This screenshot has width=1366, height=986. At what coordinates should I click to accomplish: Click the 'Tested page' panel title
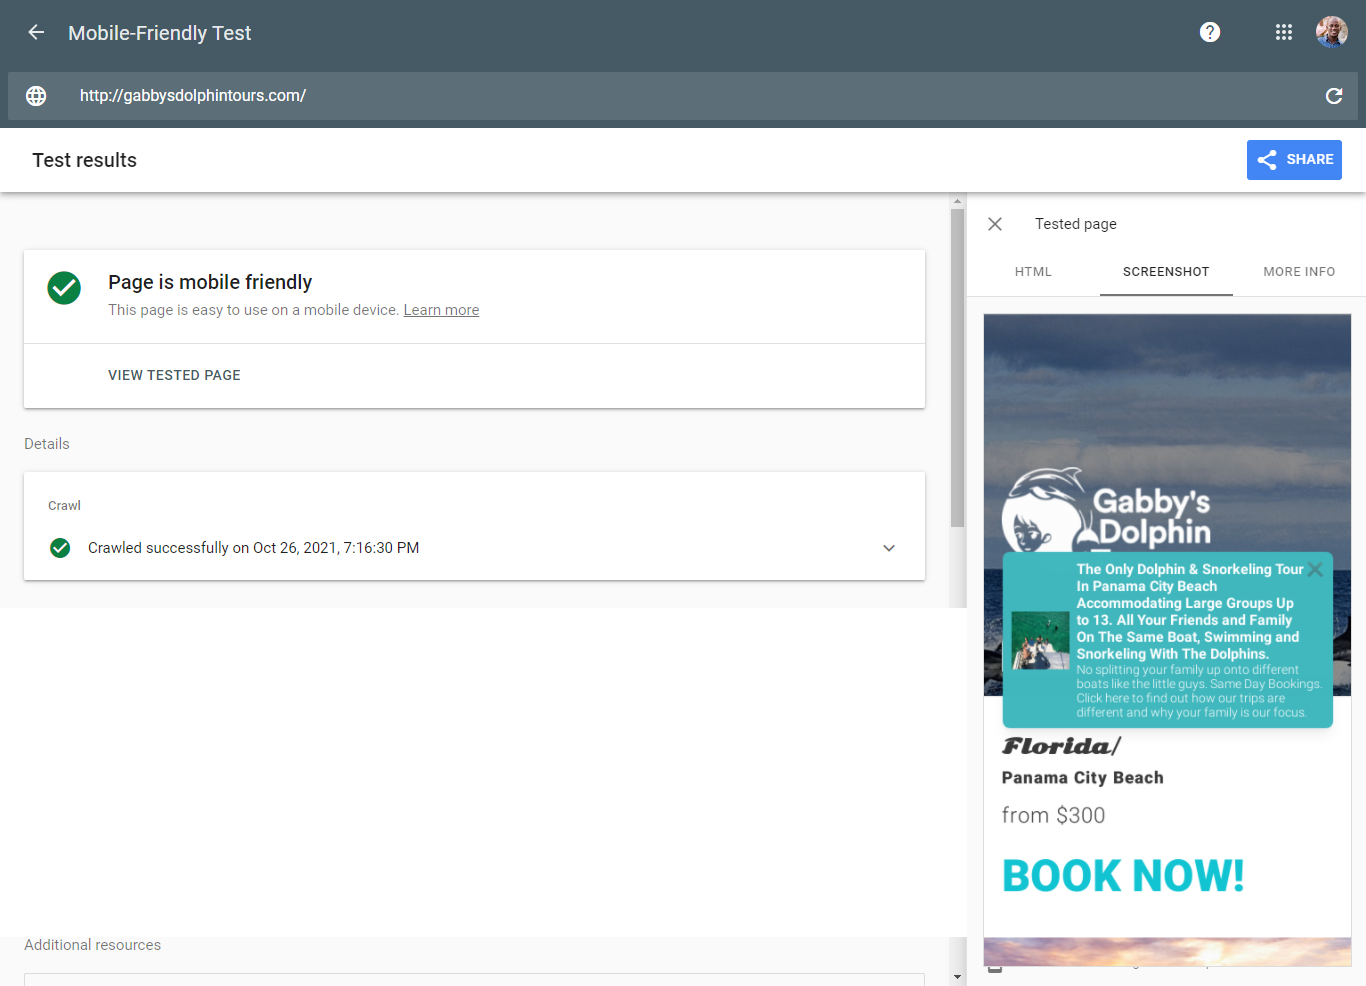click(x=1076, y=224)
